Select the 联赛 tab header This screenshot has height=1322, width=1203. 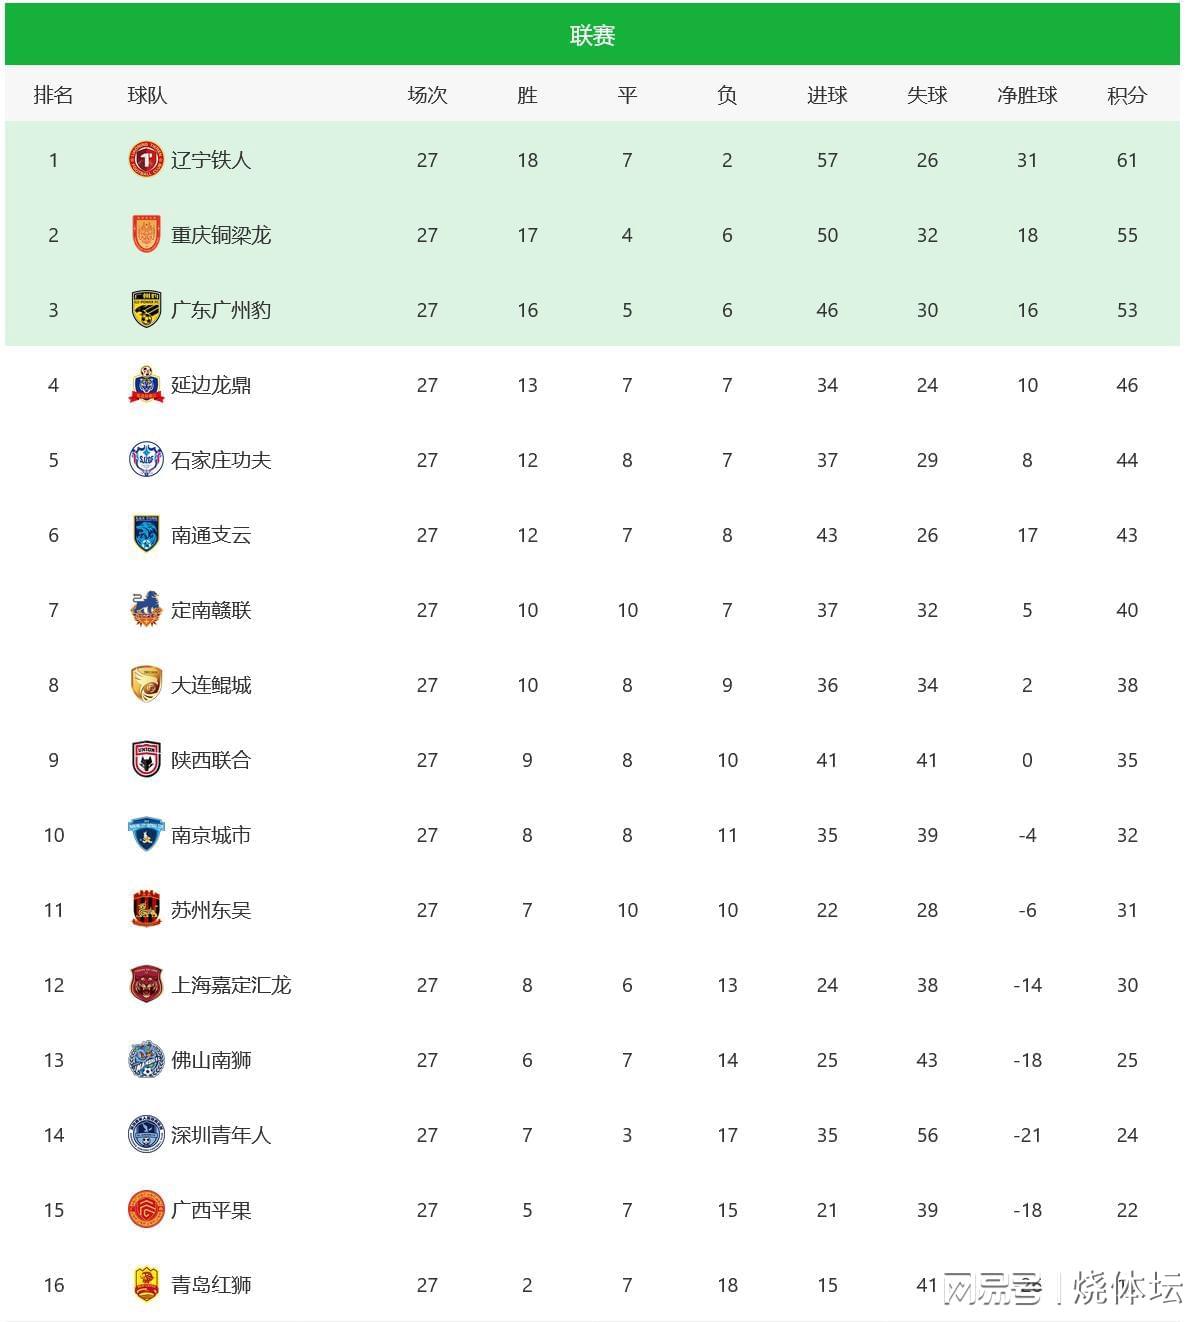coord(592,36)
